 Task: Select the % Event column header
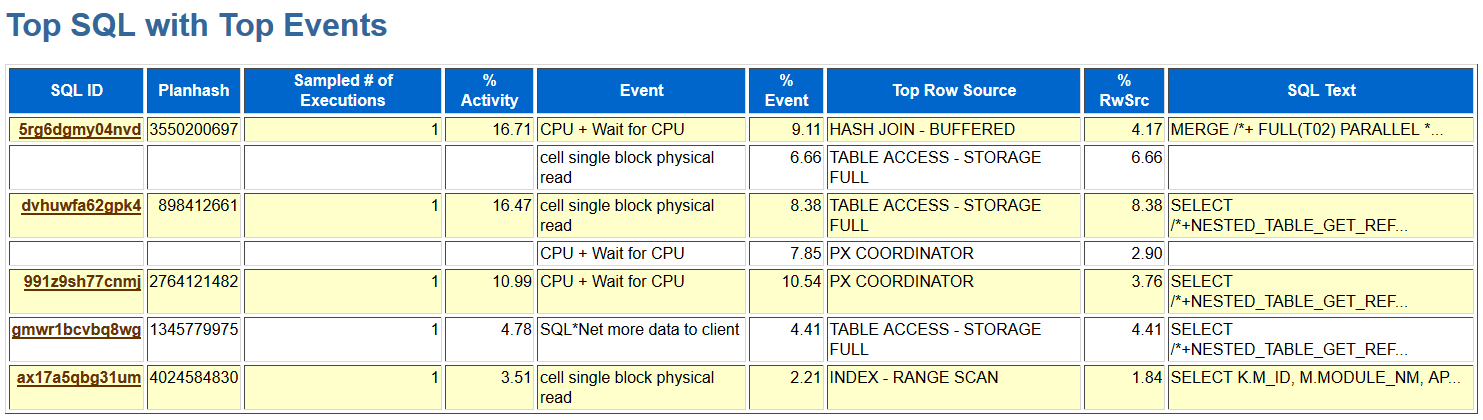coord(786,90)
